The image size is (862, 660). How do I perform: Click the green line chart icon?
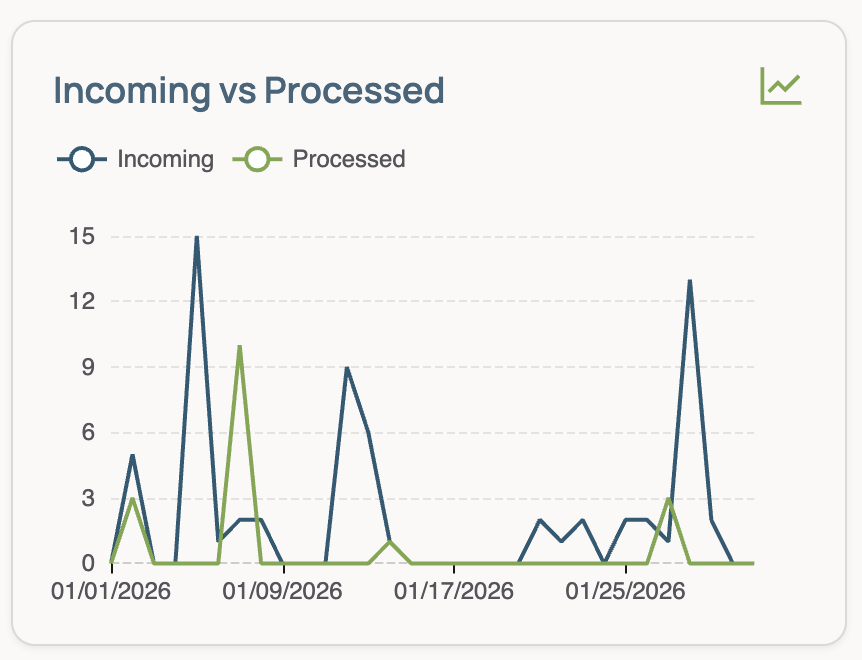pyautogui.click(x=781, y=86)
